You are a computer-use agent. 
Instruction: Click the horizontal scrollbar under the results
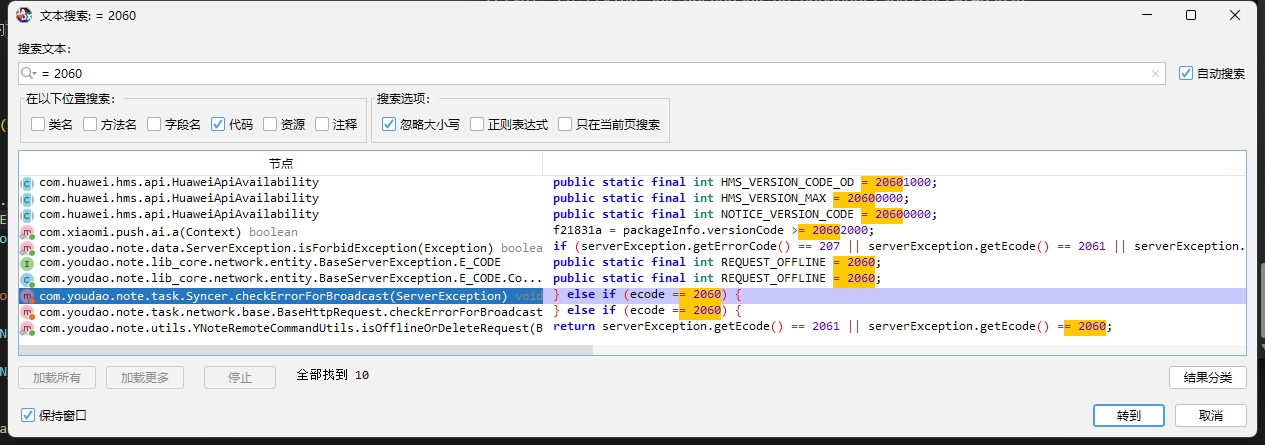[x=306, y=350]
